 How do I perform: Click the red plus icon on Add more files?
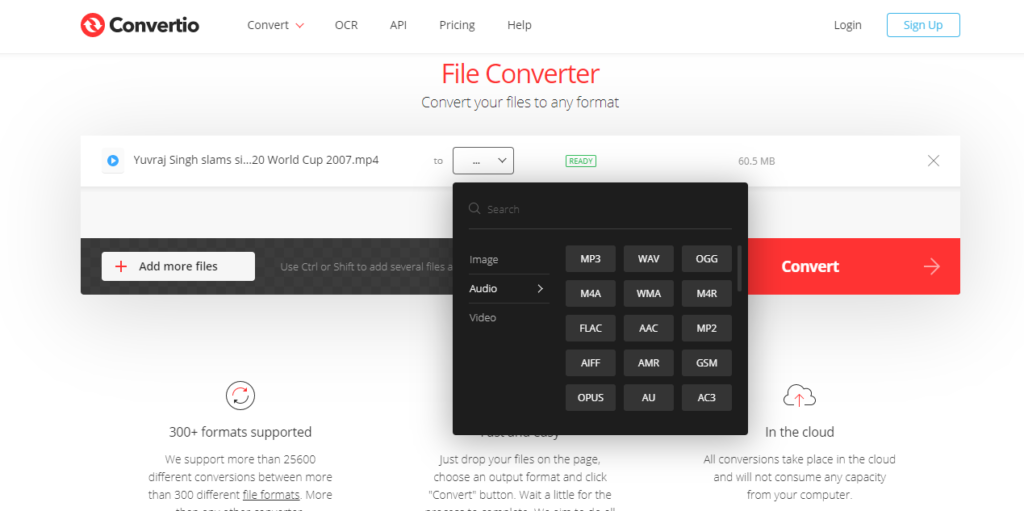121,267
